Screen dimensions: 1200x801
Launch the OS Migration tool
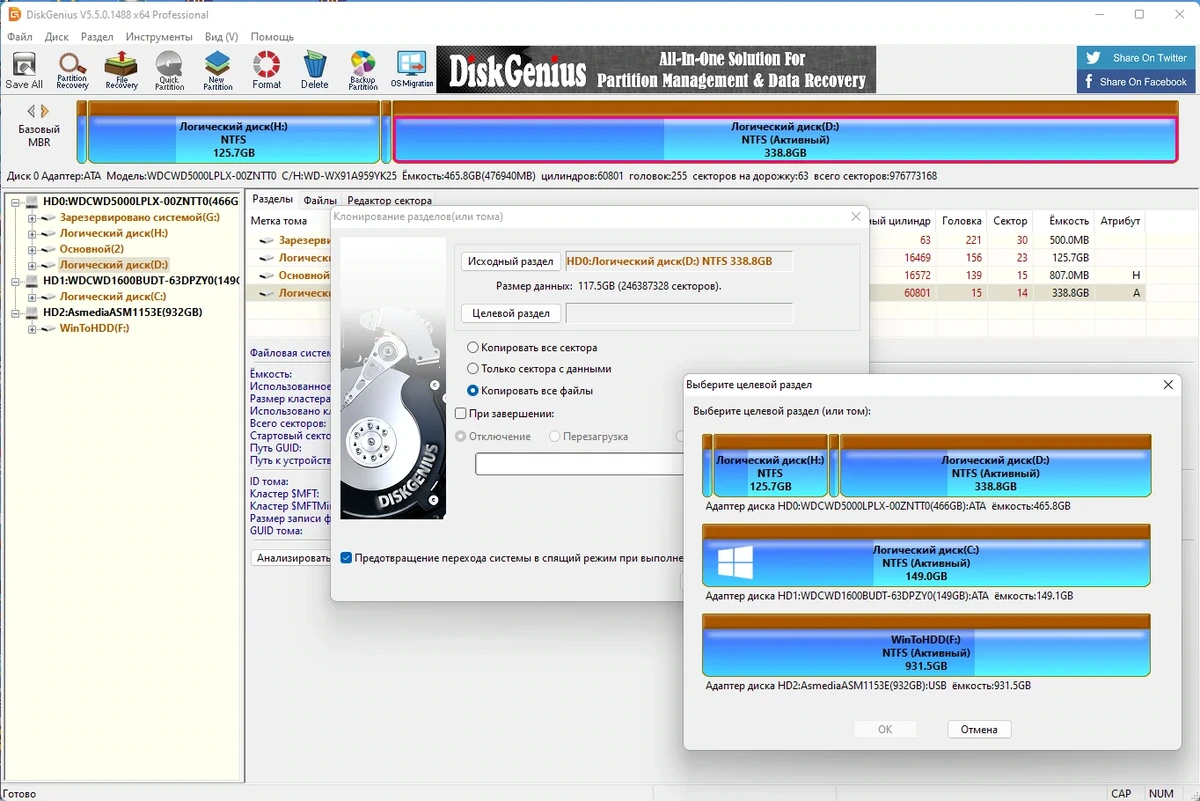(x=412, y=70)
